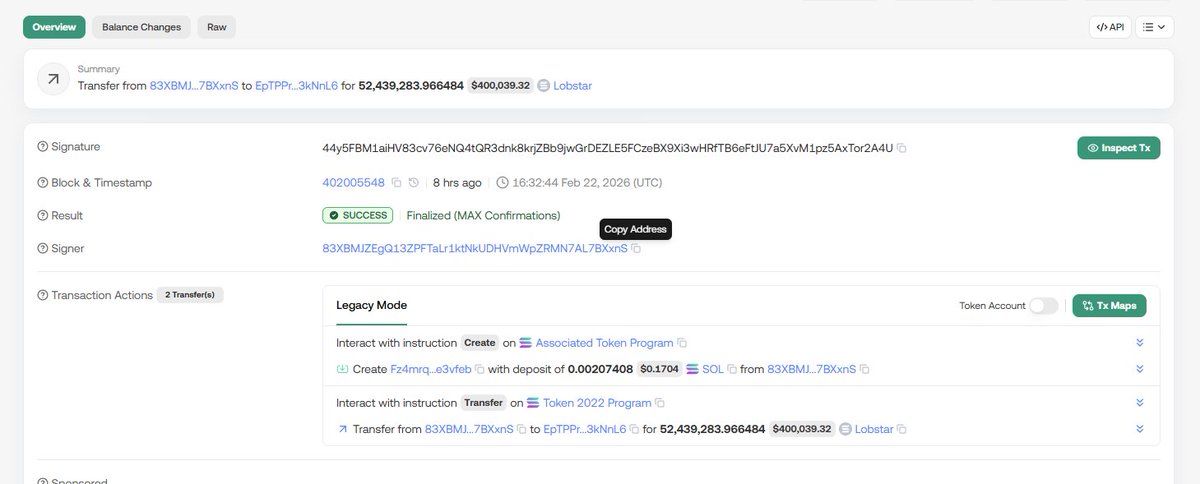Expand the Transfer instruction row
Screen dimensions: 1200x484
point(1140,403)
